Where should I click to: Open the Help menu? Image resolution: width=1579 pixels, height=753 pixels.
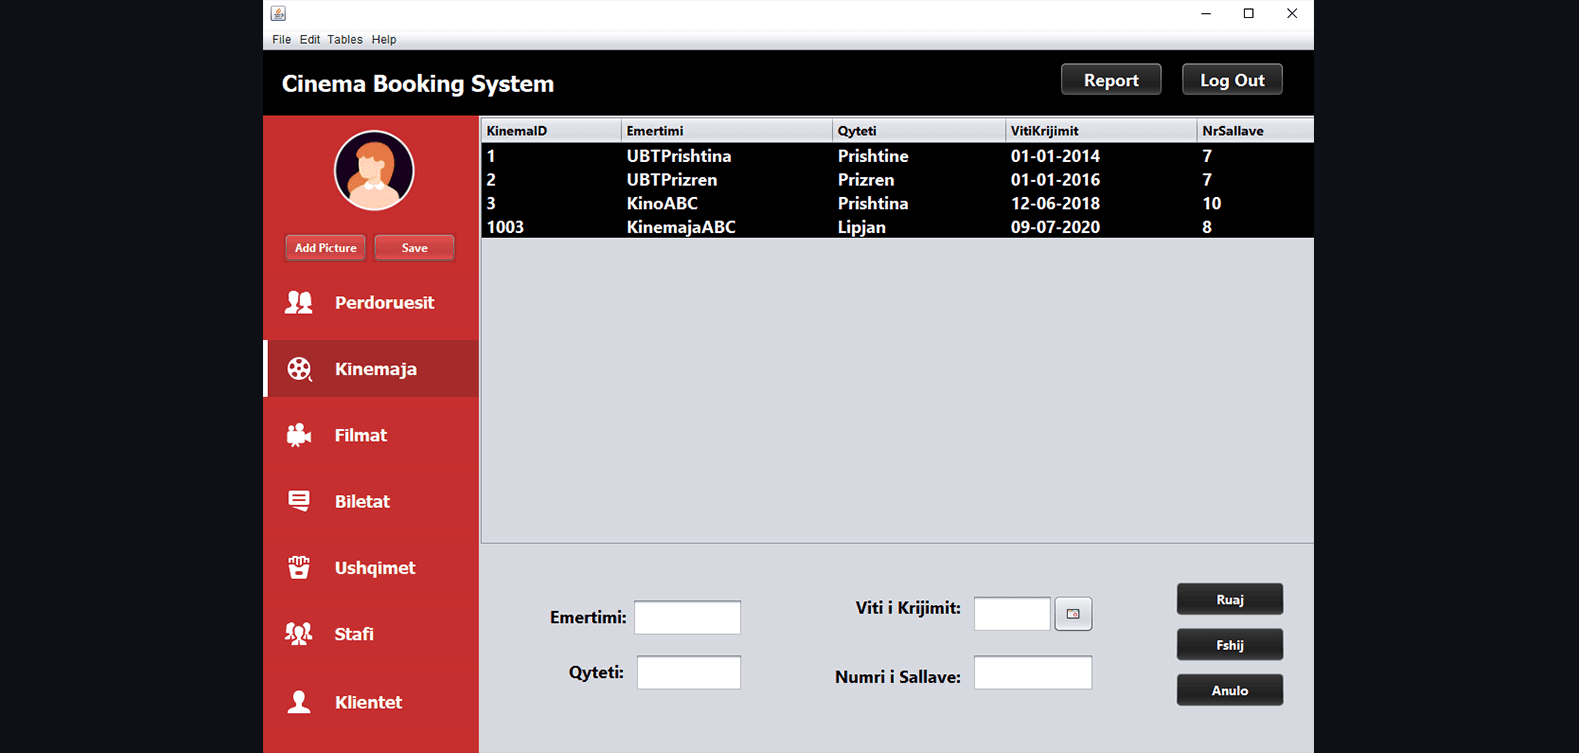pyautogui.click(x=384, y=40)
